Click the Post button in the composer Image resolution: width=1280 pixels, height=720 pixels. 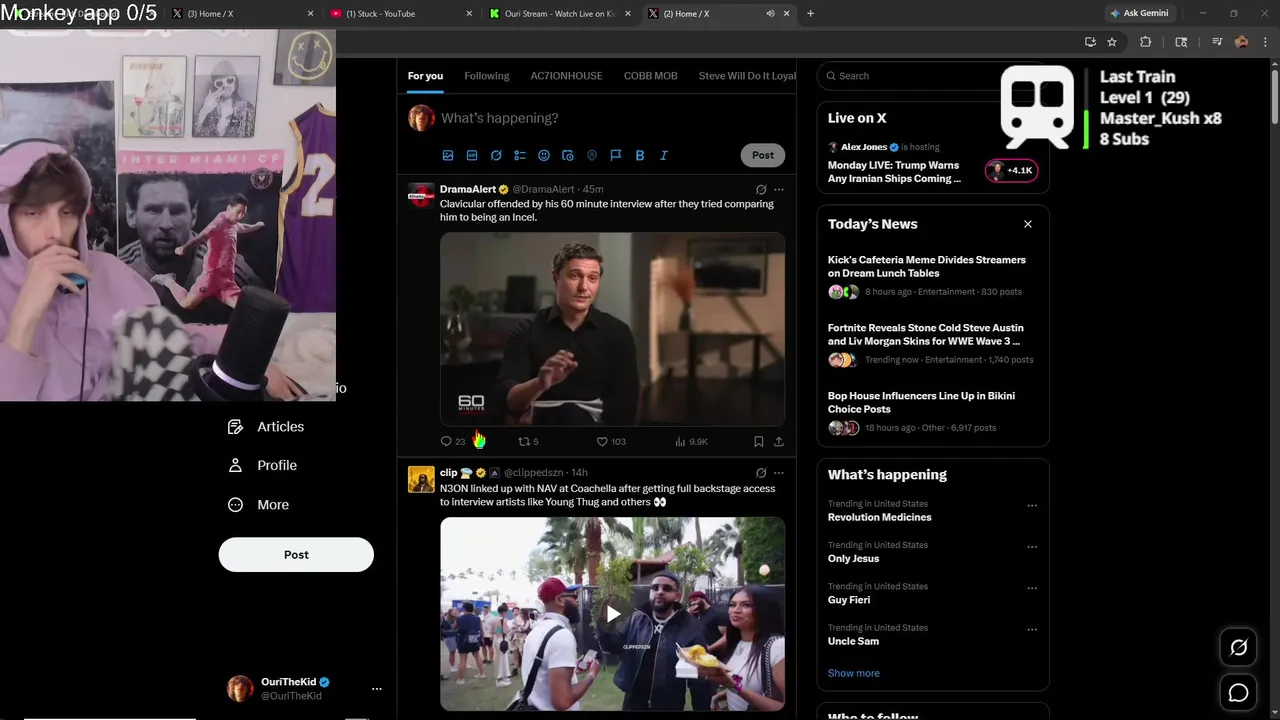pos(763,155)
